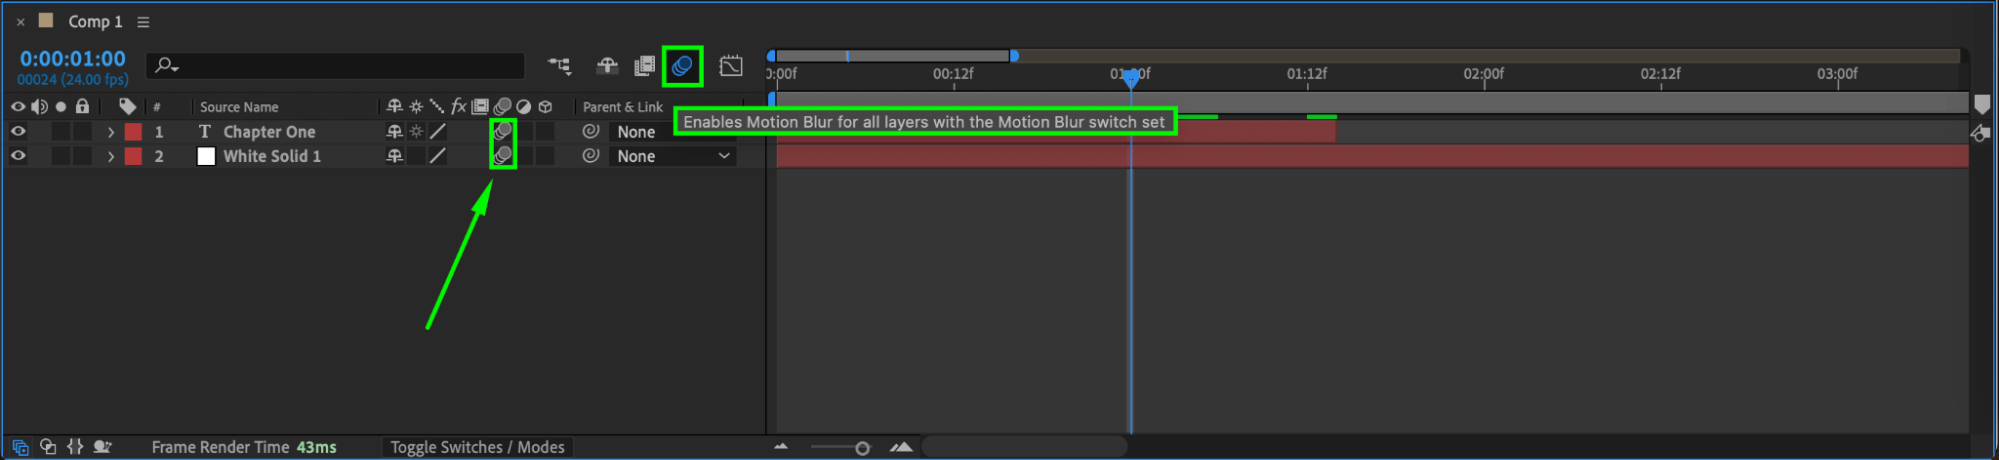Click the pick whip for Chapter One
Image resolution: width=1999 pixels, height=460 pixels.
point(591,131)
